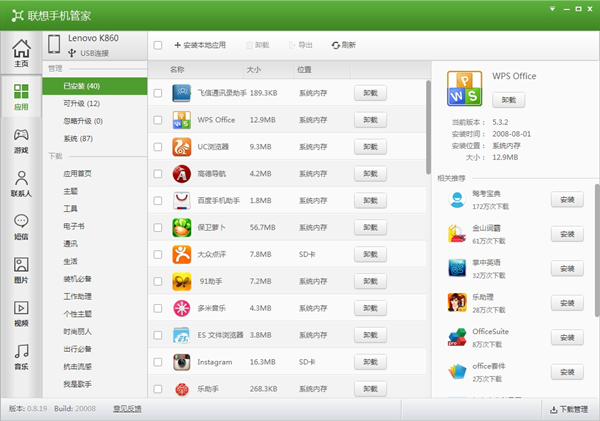Viewport: 600px width, 421px height.
Task: Click 卸载 button for 大众点评 row
Action: (x=370, y=254)
